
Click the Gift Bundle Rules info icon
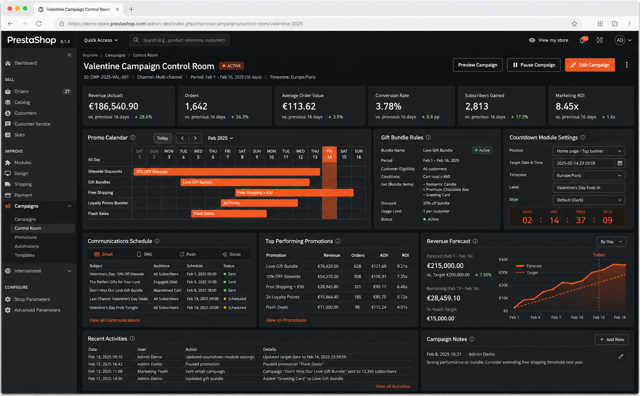(428, 138)
